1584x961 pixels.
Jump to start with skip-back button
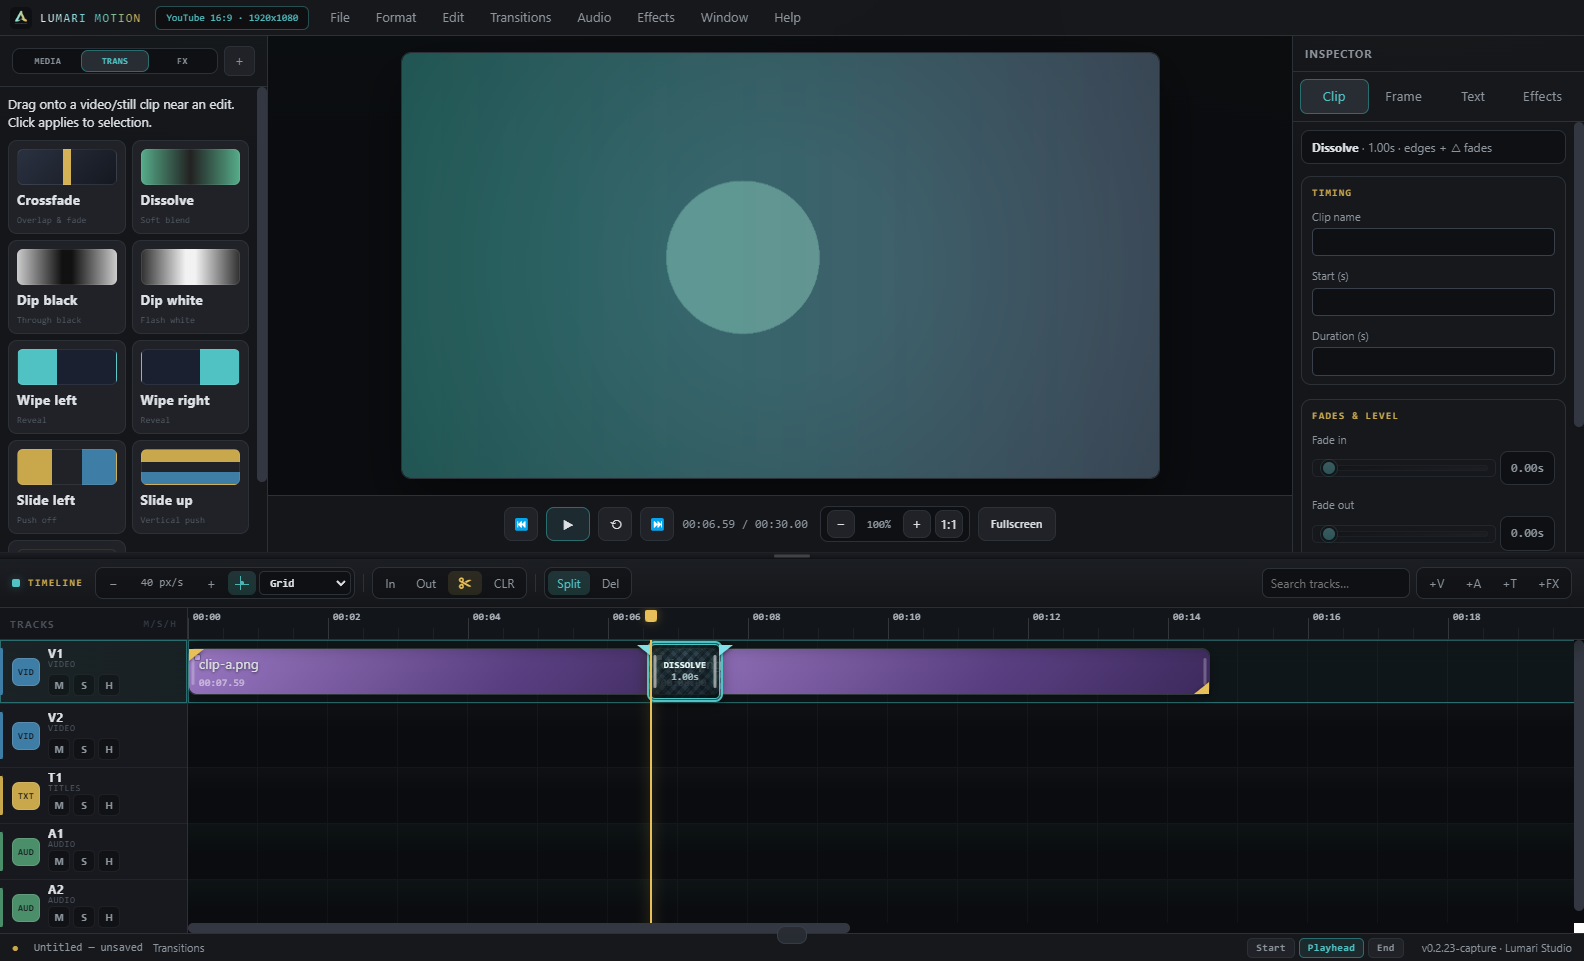[x=521, y=524]
